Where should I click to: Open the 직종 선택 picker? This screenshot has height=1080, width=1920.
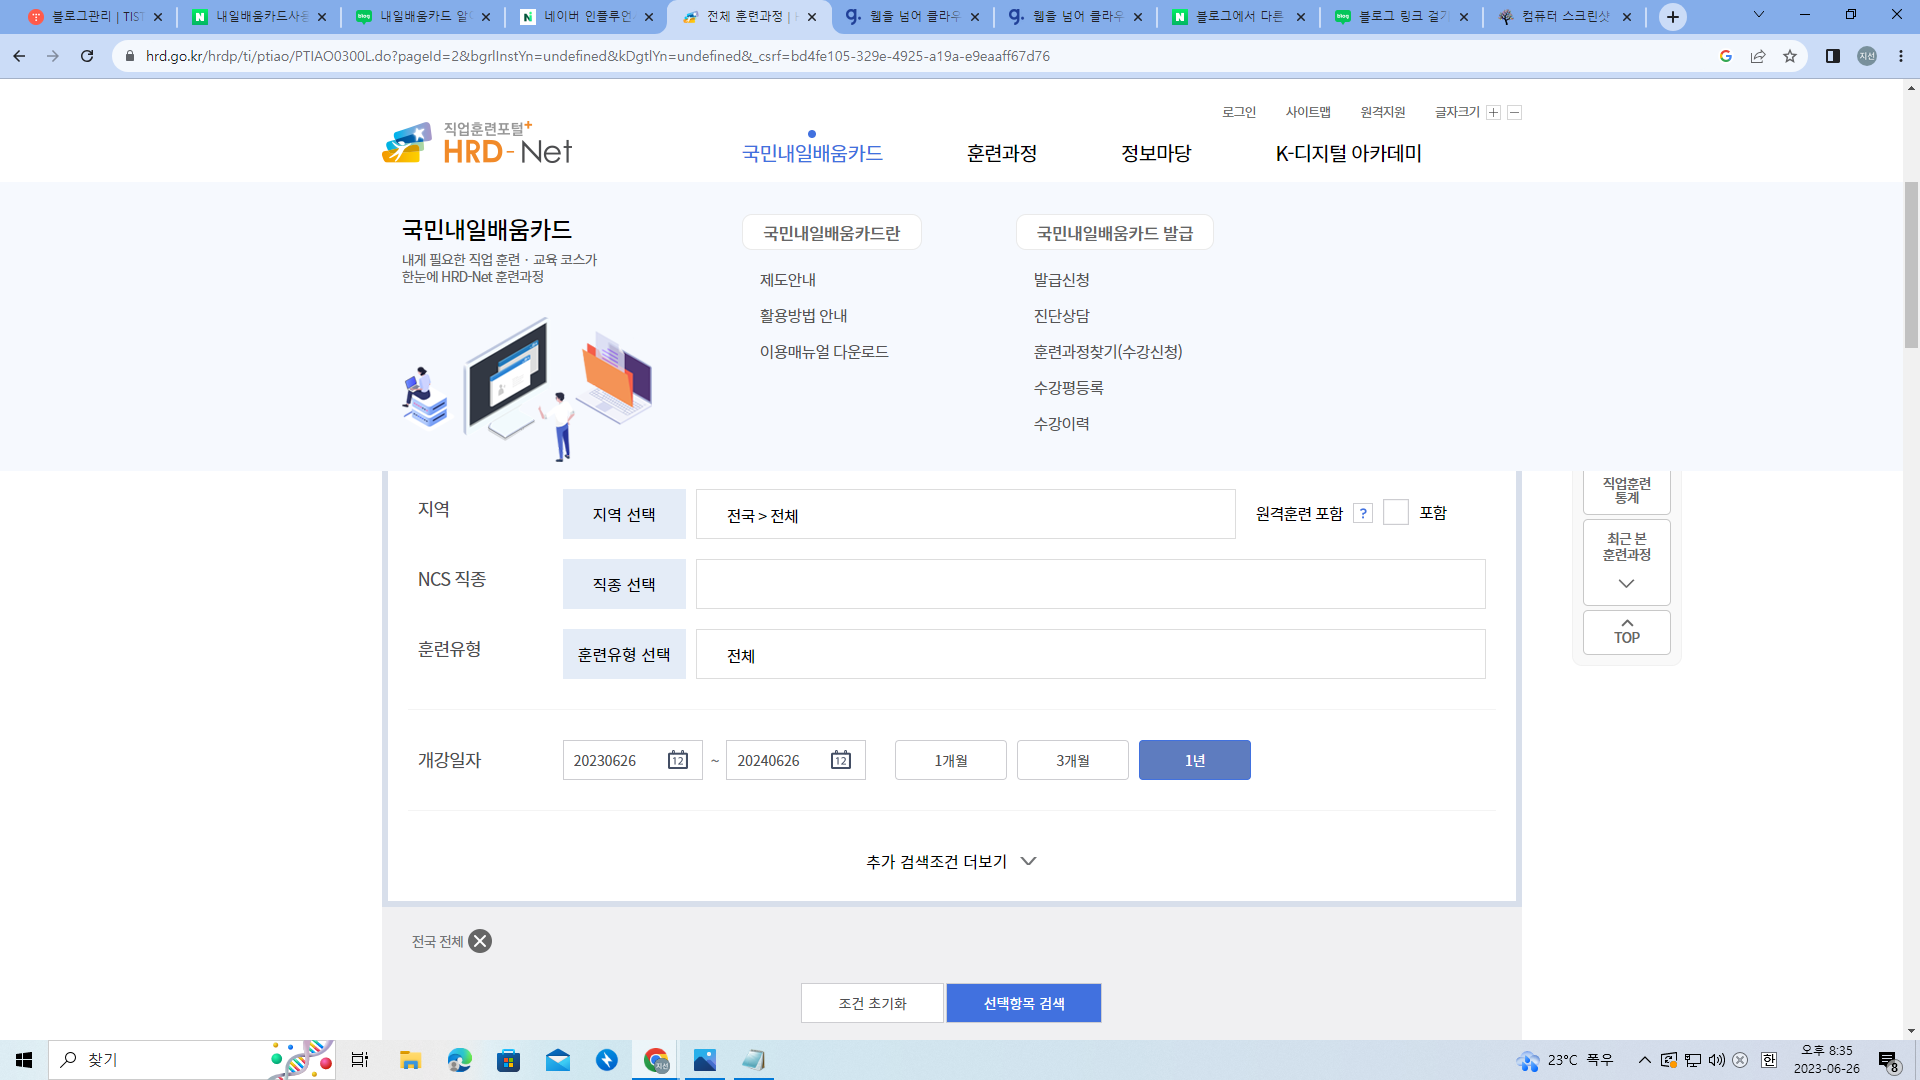624,584
